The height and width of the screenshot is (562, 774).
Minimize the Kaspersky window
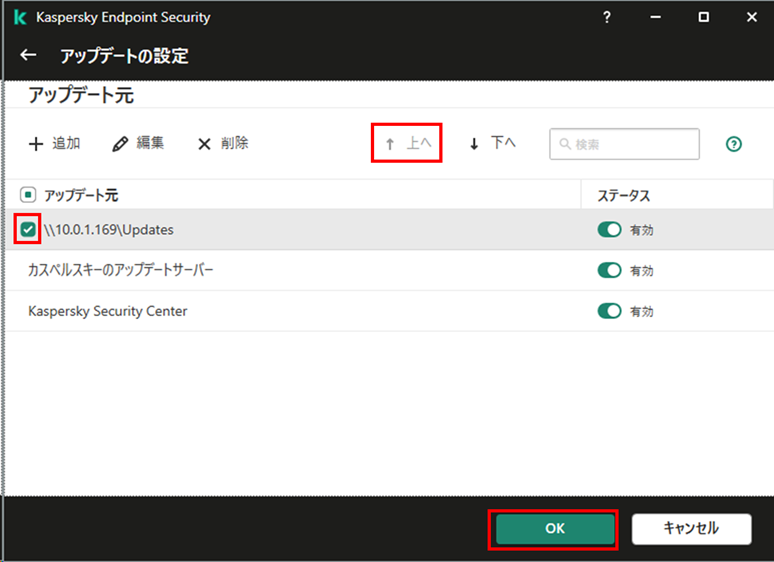[655, 17]
